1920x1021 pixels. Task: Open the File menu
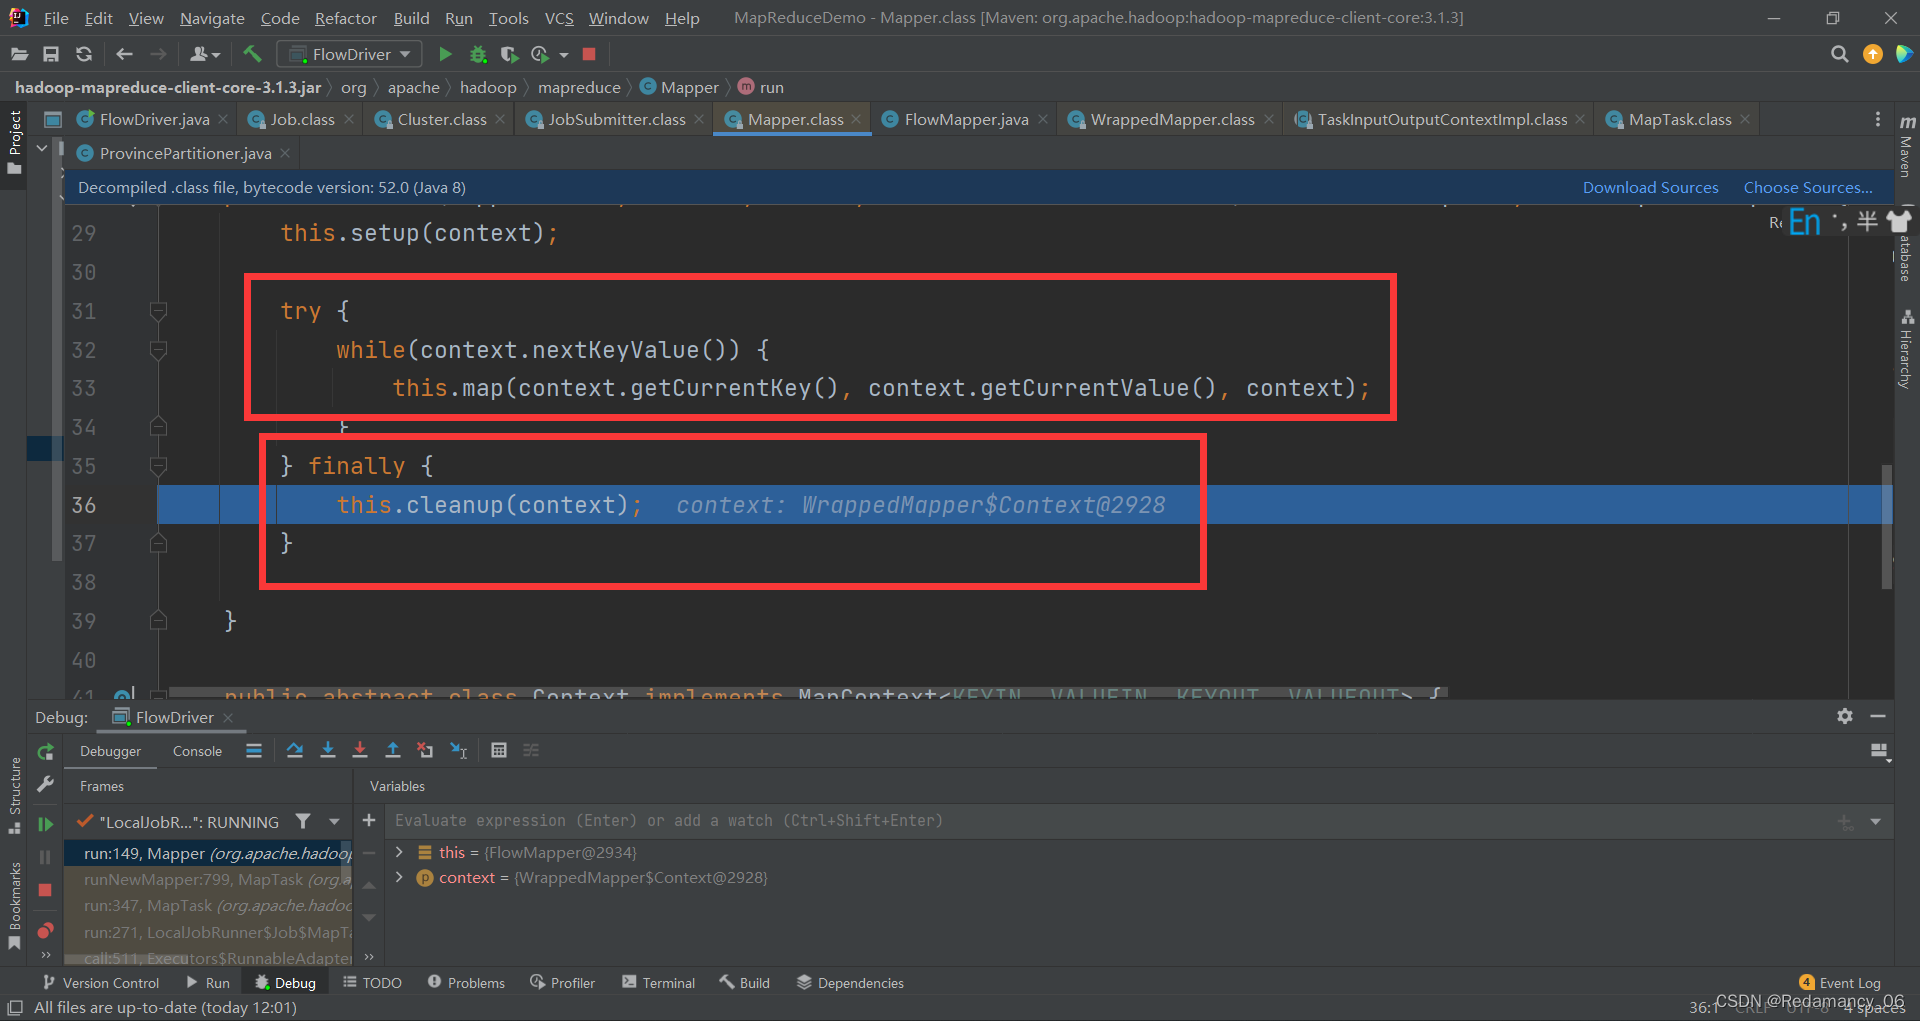[56, 18]
